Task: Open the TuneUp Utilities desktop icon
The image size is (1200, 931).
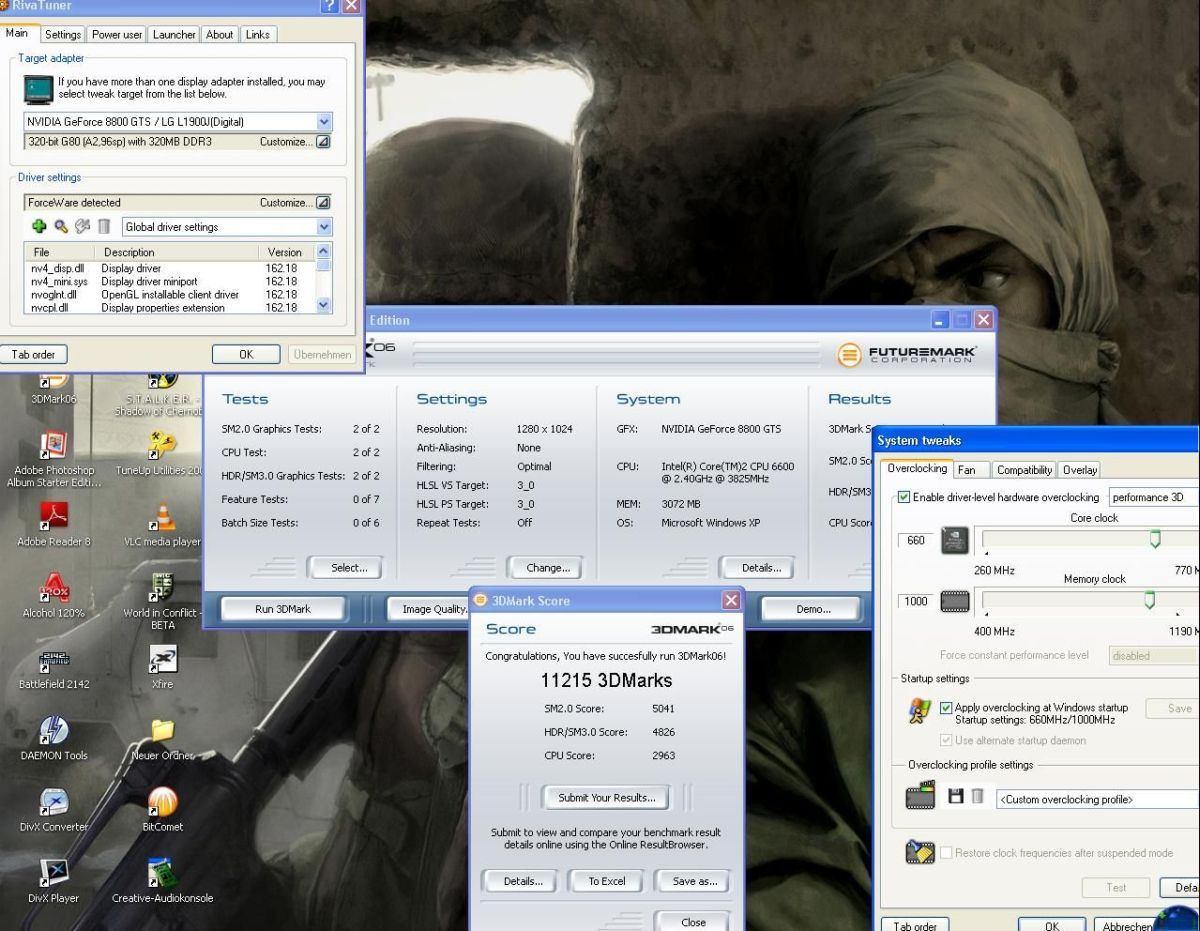Action: tap(163, 444)
